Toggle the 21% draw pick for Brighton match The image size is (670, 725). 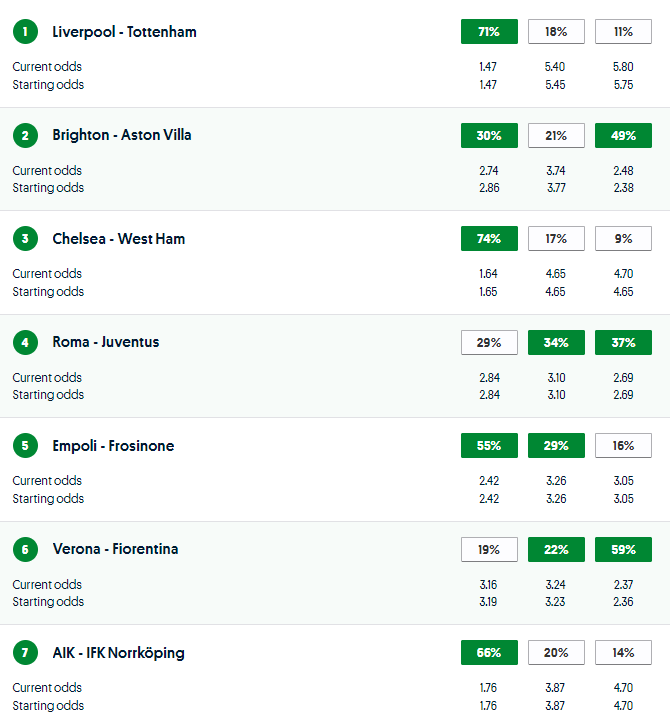(556, 135)
